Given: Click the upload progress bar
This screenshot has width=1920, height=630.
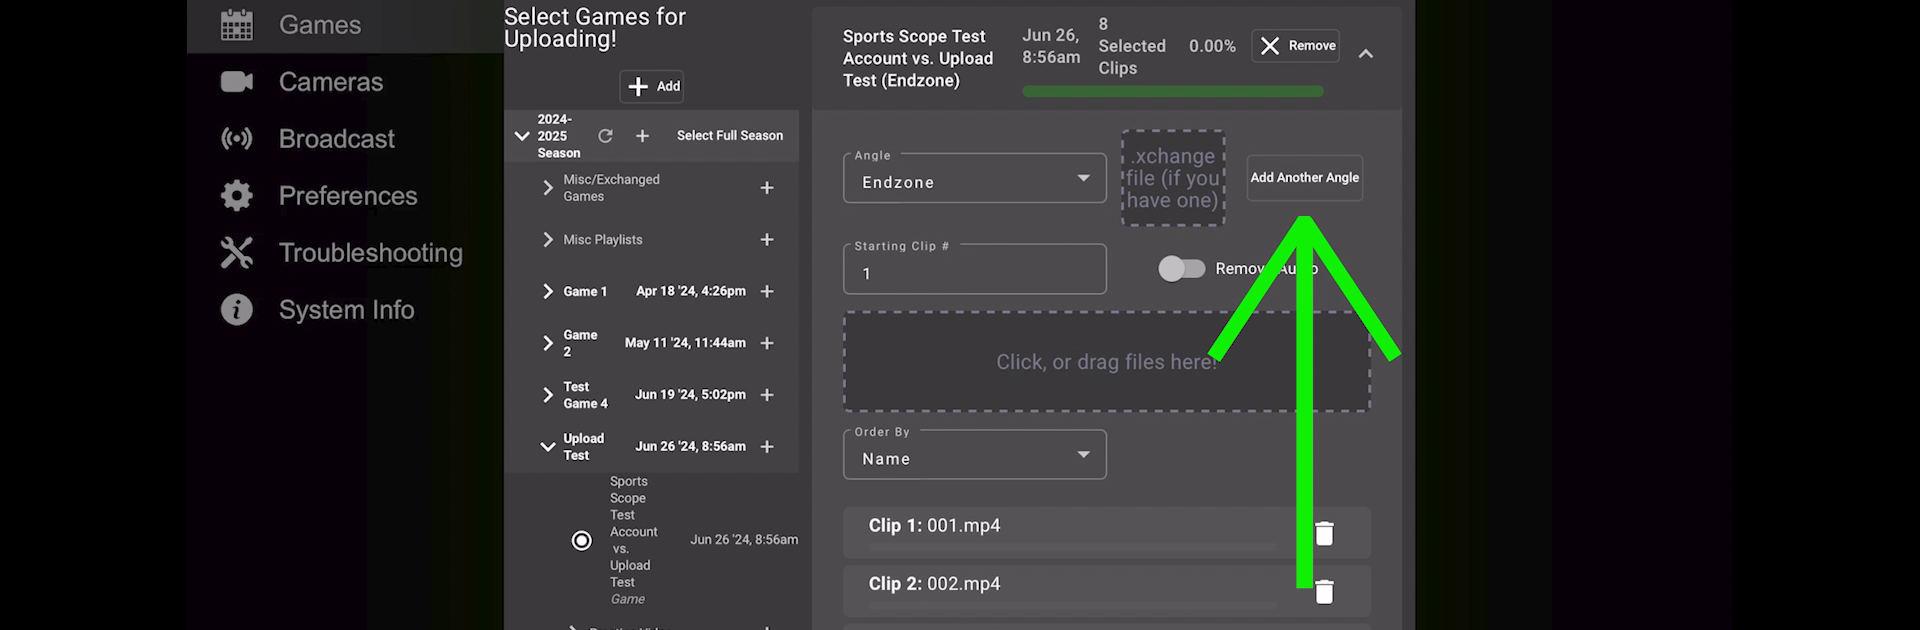Looking at the screenshot, I should coord(1172,92).
